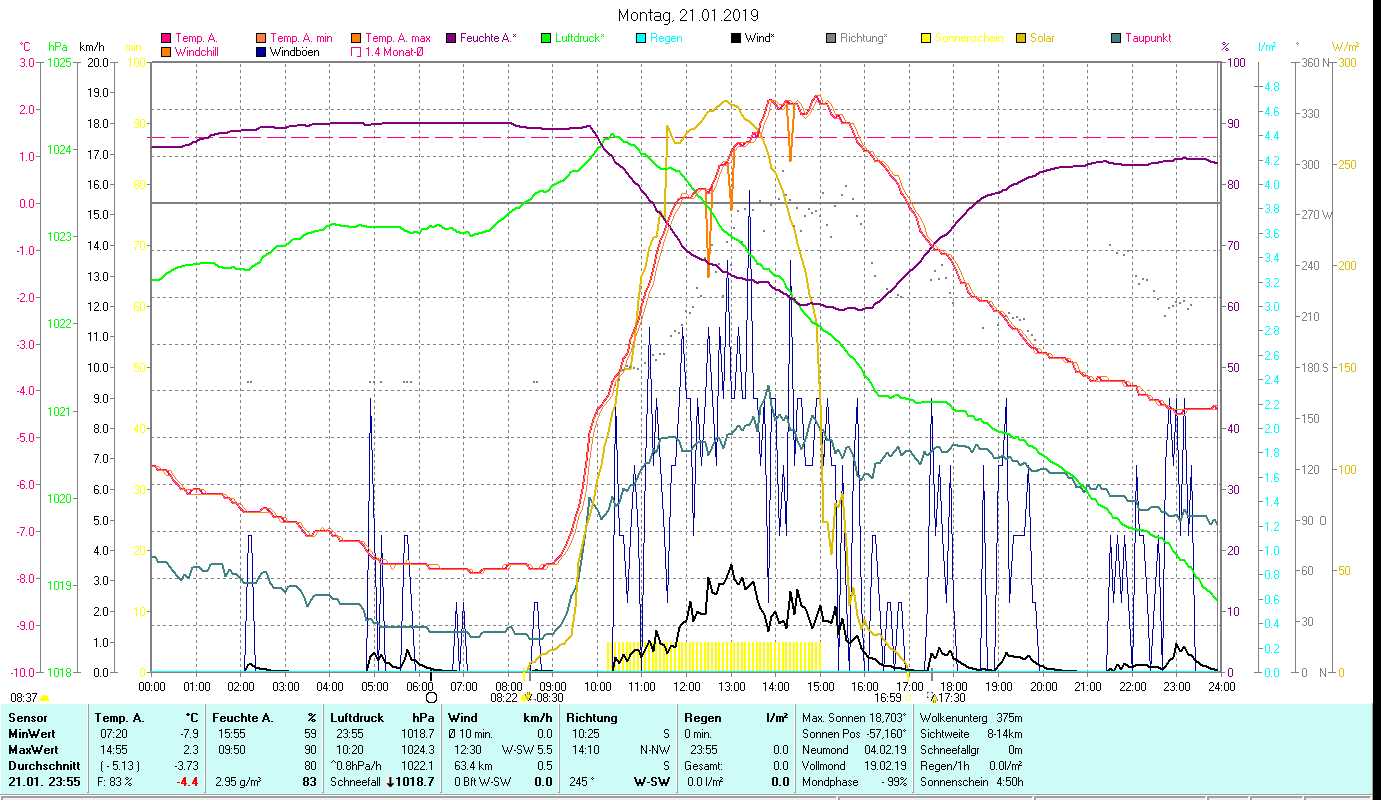
Task: Click the 'Regen' column header in table
Action: coord(704,718)
